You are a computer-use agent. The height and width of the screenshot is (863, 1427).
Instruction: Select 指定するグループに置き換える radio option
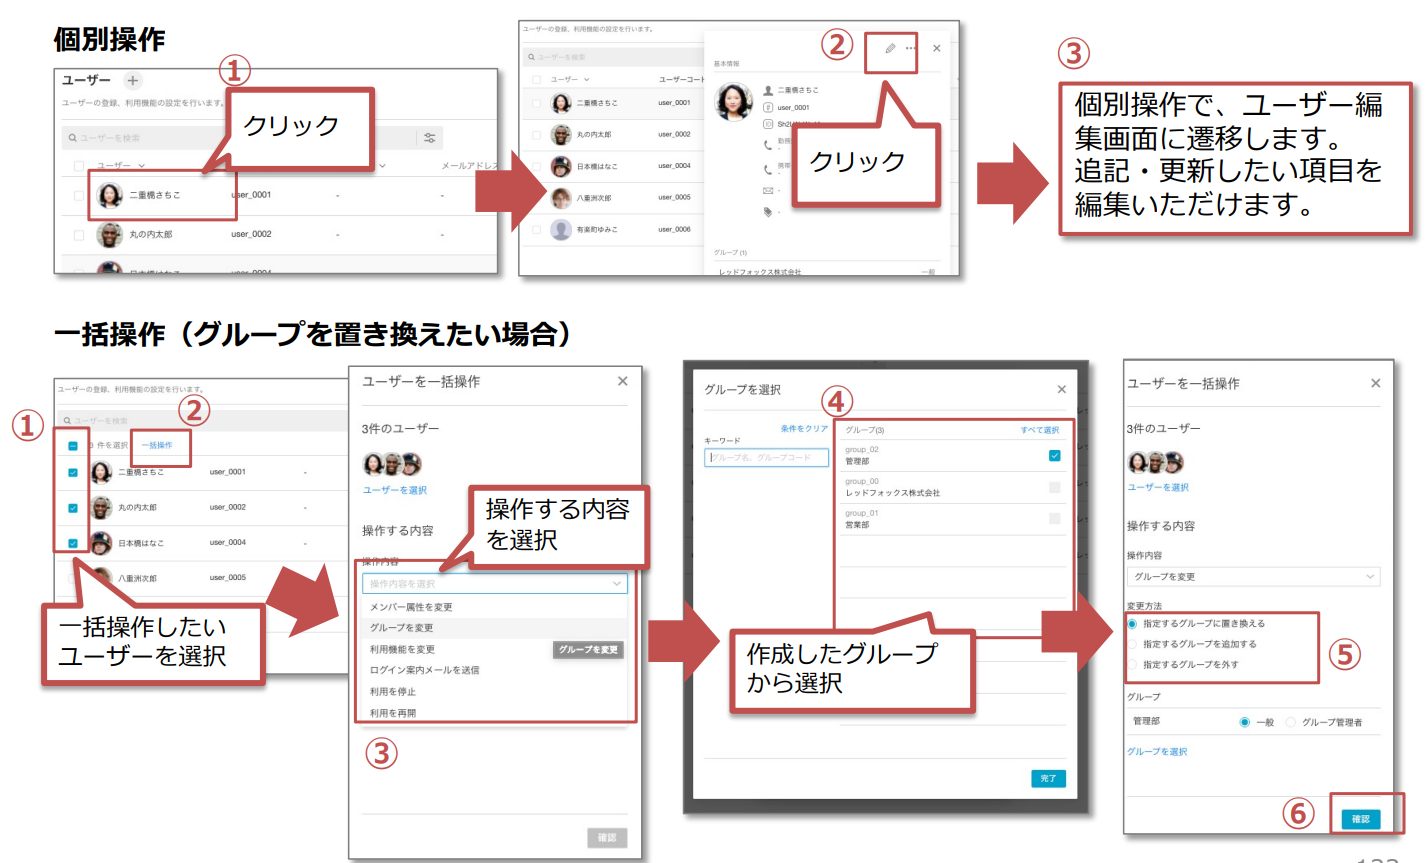coord(1132,623)
